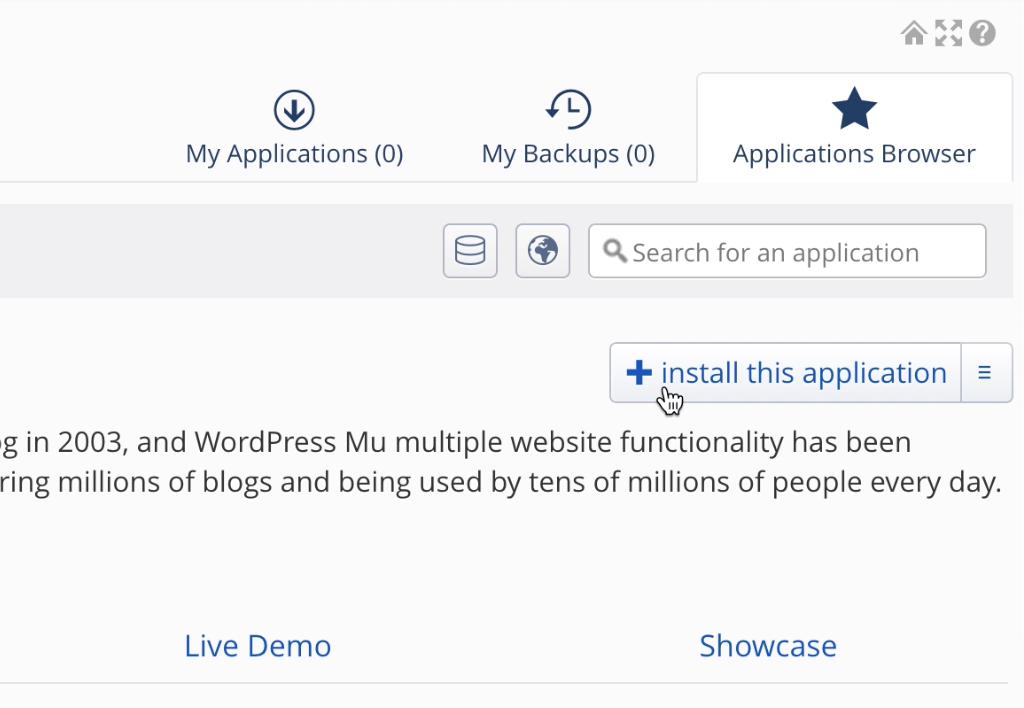Open help via the question mark icon
This screenshot has height=708, width=1024.
(x=982, y=33)
